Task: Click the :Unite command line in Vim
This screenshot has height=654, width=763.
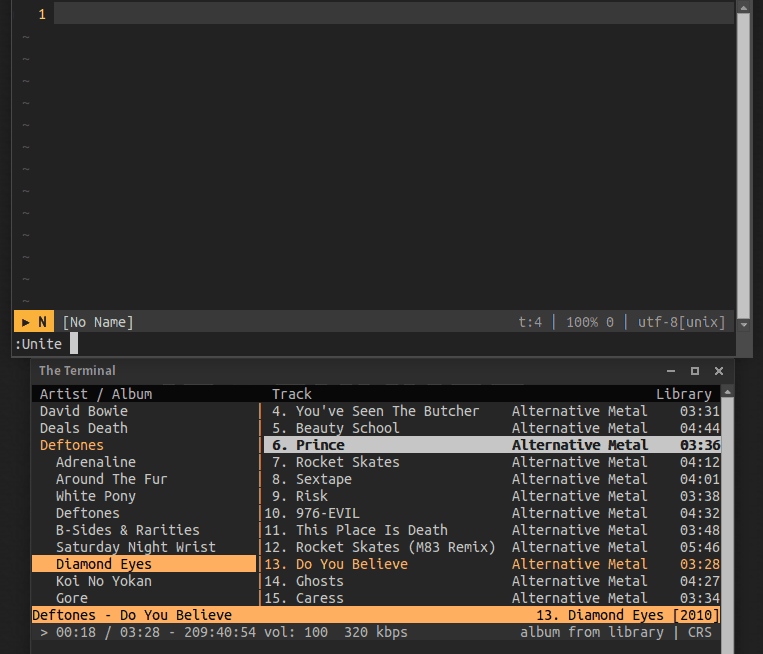Action: 374,344
